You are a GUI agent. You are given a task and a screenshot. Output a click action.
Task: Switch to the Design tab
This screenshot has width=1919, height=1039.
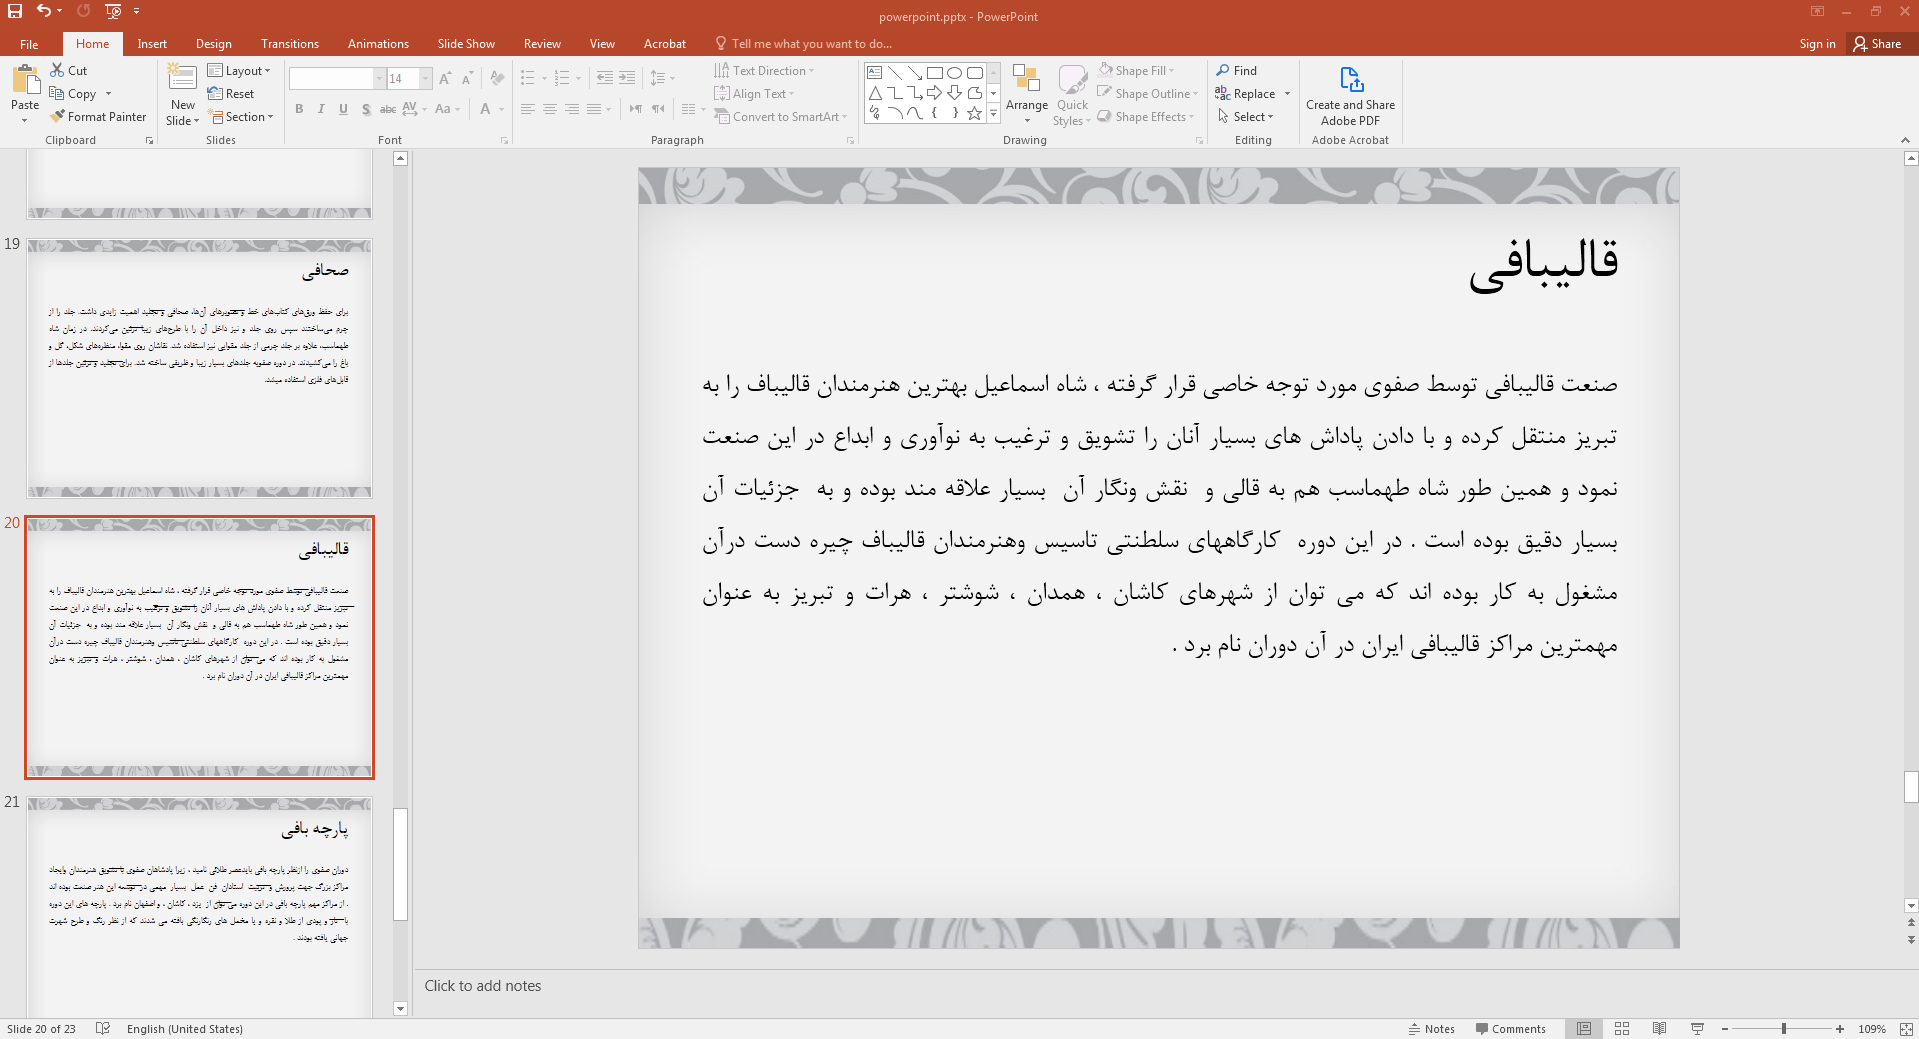213,44
